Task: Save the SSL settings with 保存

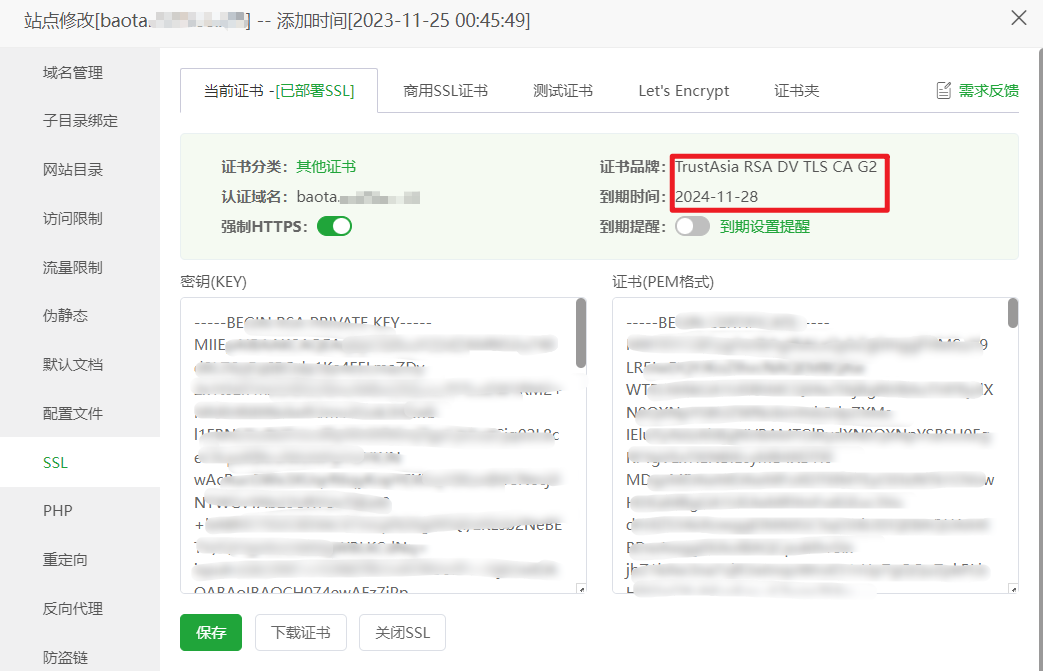Action: (x=211, y=632)
